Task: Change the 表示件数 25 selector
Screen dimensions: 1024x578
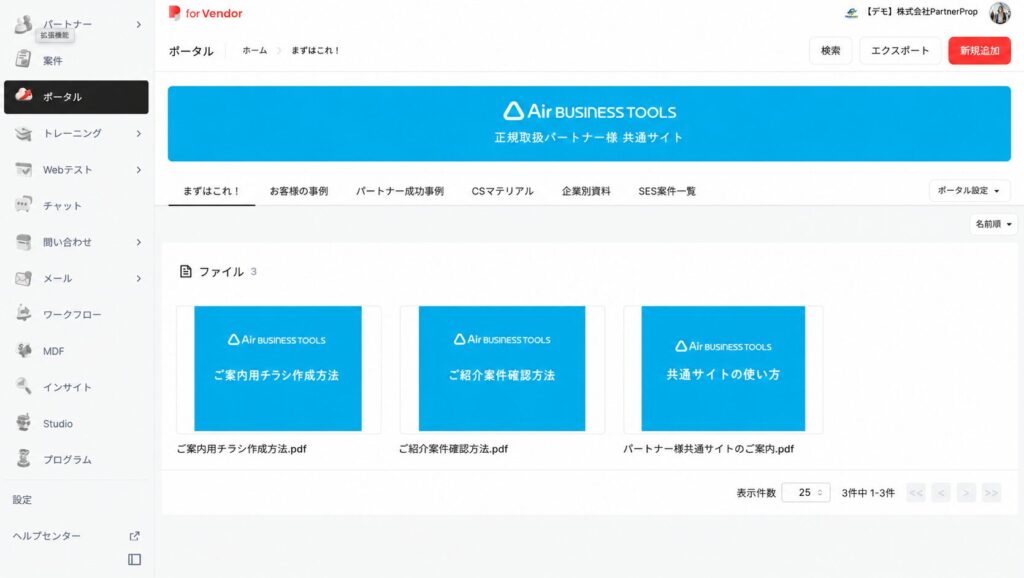Action: click(x=806, y=492)
